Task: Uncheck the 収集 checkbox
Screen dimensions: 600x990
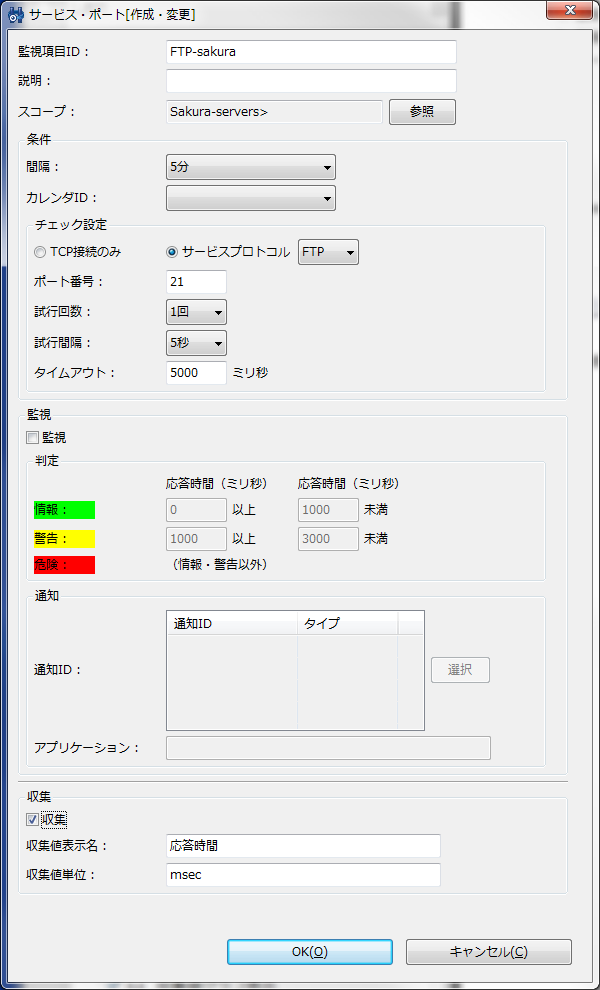Action: point(33,820)
